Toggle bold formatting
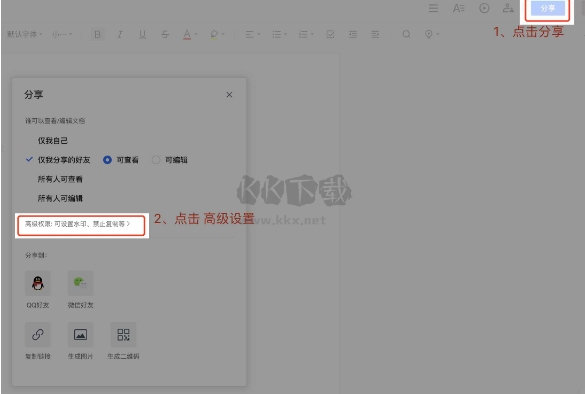585x394 pixels. click(97, 34)
